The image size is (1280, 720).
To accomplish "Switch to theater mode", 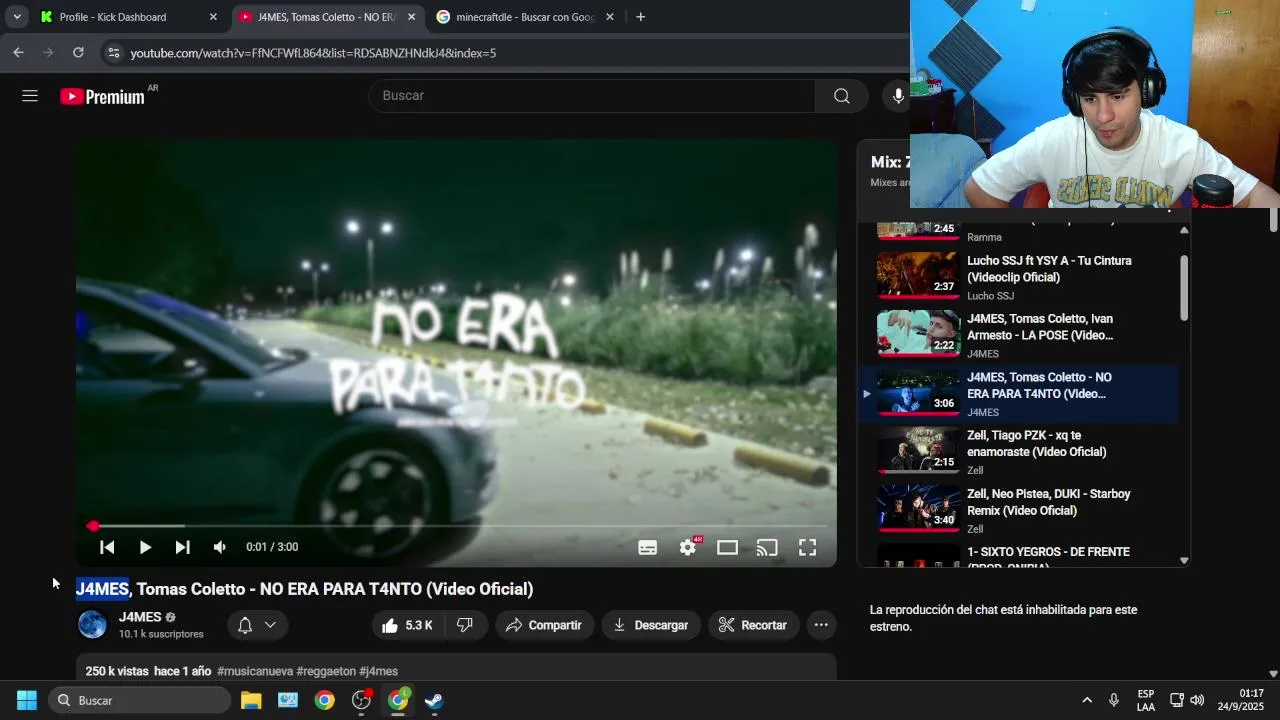I will tap(727, 547).
